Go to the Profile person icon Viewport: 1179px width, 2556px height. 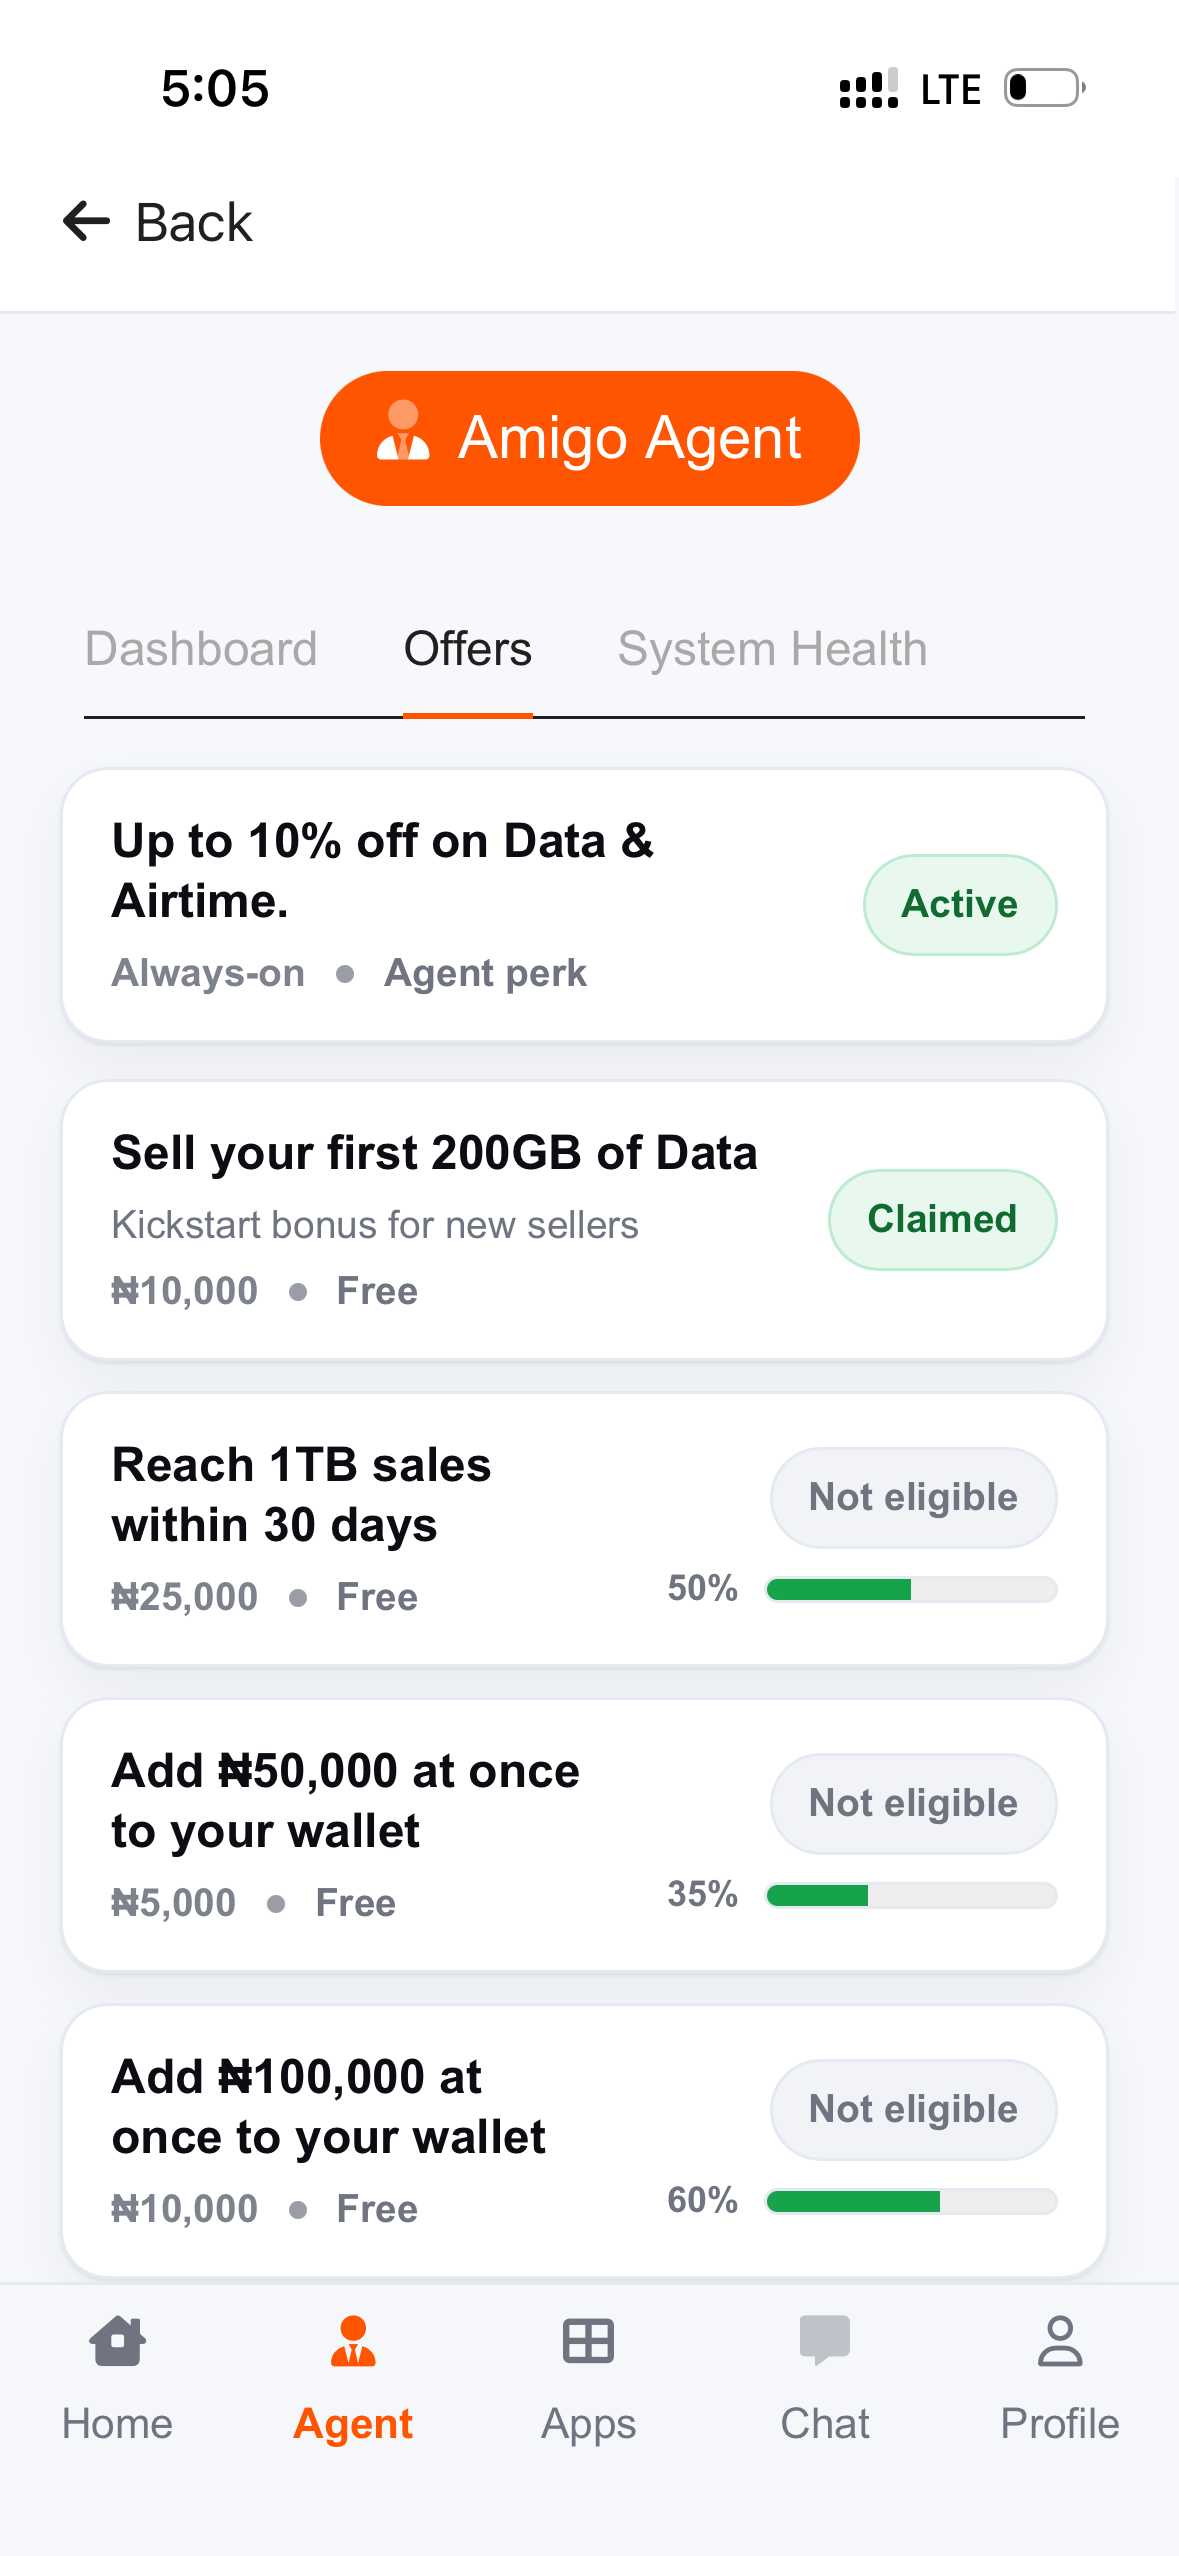tap(1060, 2341)
